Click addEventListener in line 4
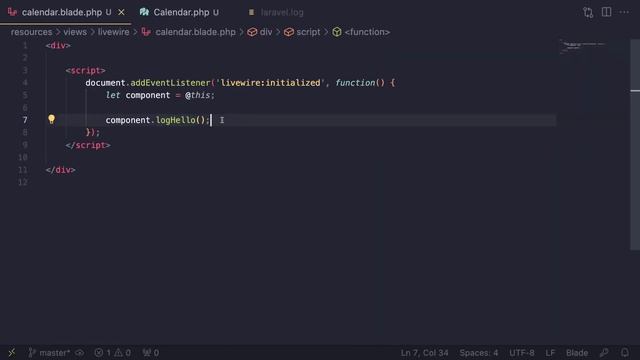Screen dimensions: 640x360 tap(170, 83)
